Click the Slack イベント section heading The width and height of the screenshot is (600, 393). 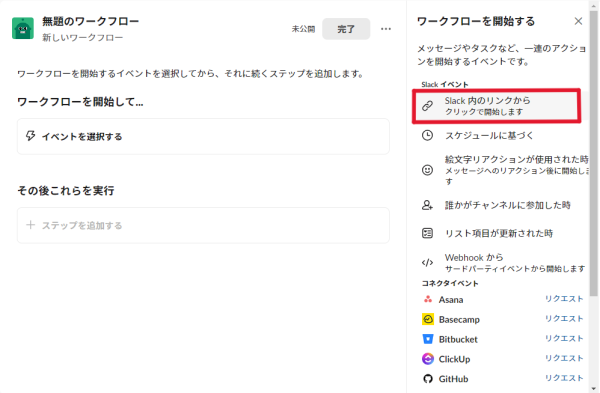[445, 85]
